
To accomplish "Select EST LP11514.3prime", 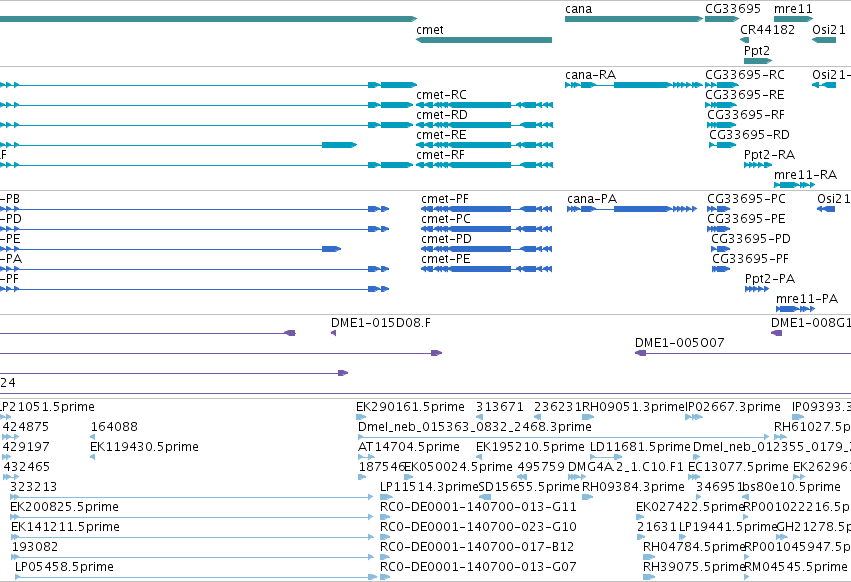I will coord(386,497).
